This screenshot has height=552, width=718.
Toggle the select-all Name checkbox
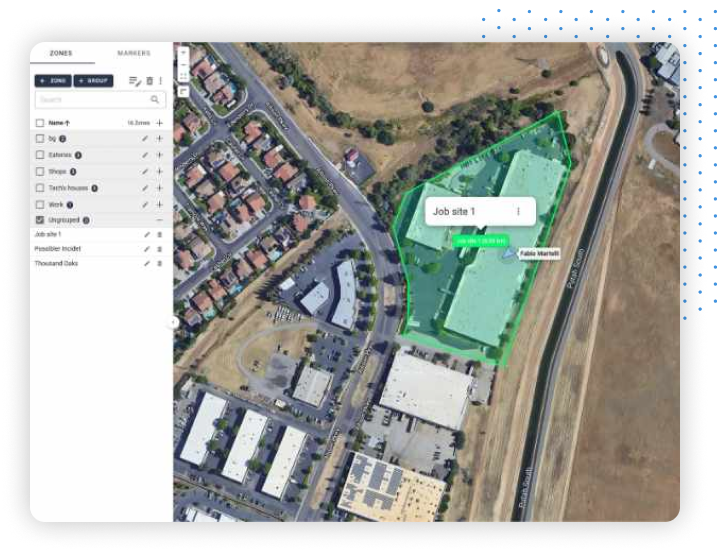click(x=40, y=123)
